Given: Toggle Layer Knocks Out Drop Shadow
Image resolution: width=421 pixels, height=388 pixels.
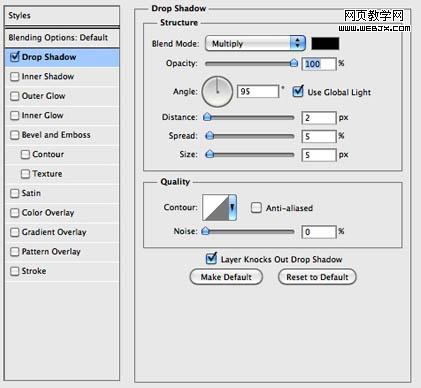Looking at the screenshot, I should pyautogui.click(x=211, y=259).
